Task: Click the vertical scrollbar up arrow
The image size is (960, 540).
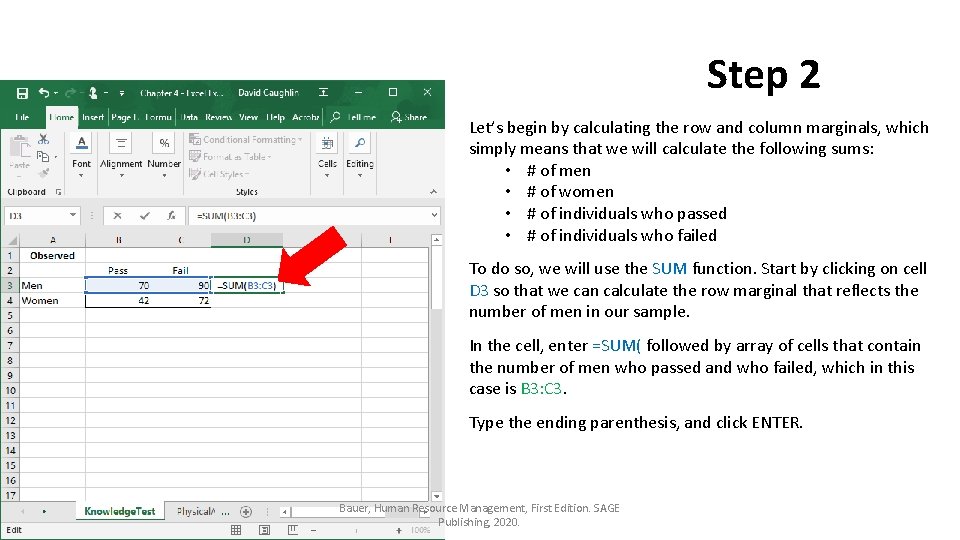Action: pyautogui.click(x=437, y=240)
